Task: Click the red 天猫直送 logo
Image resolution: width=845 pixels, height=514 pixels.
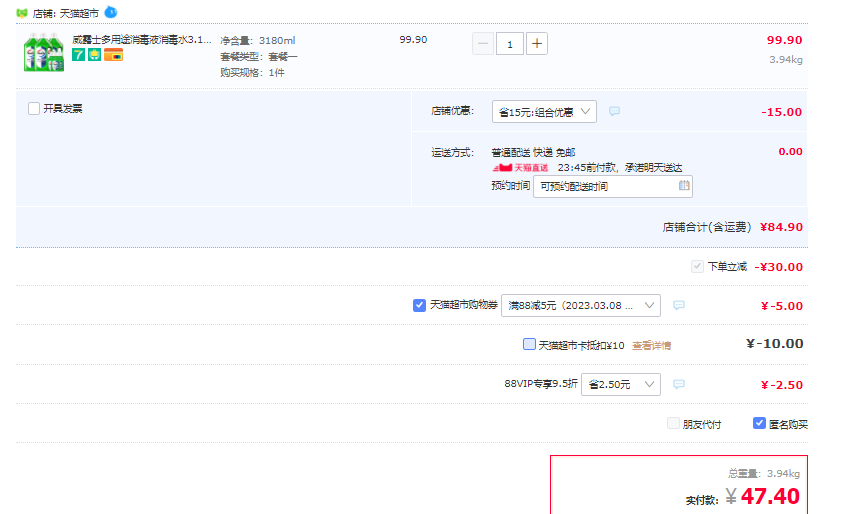Action: (520, 168)
